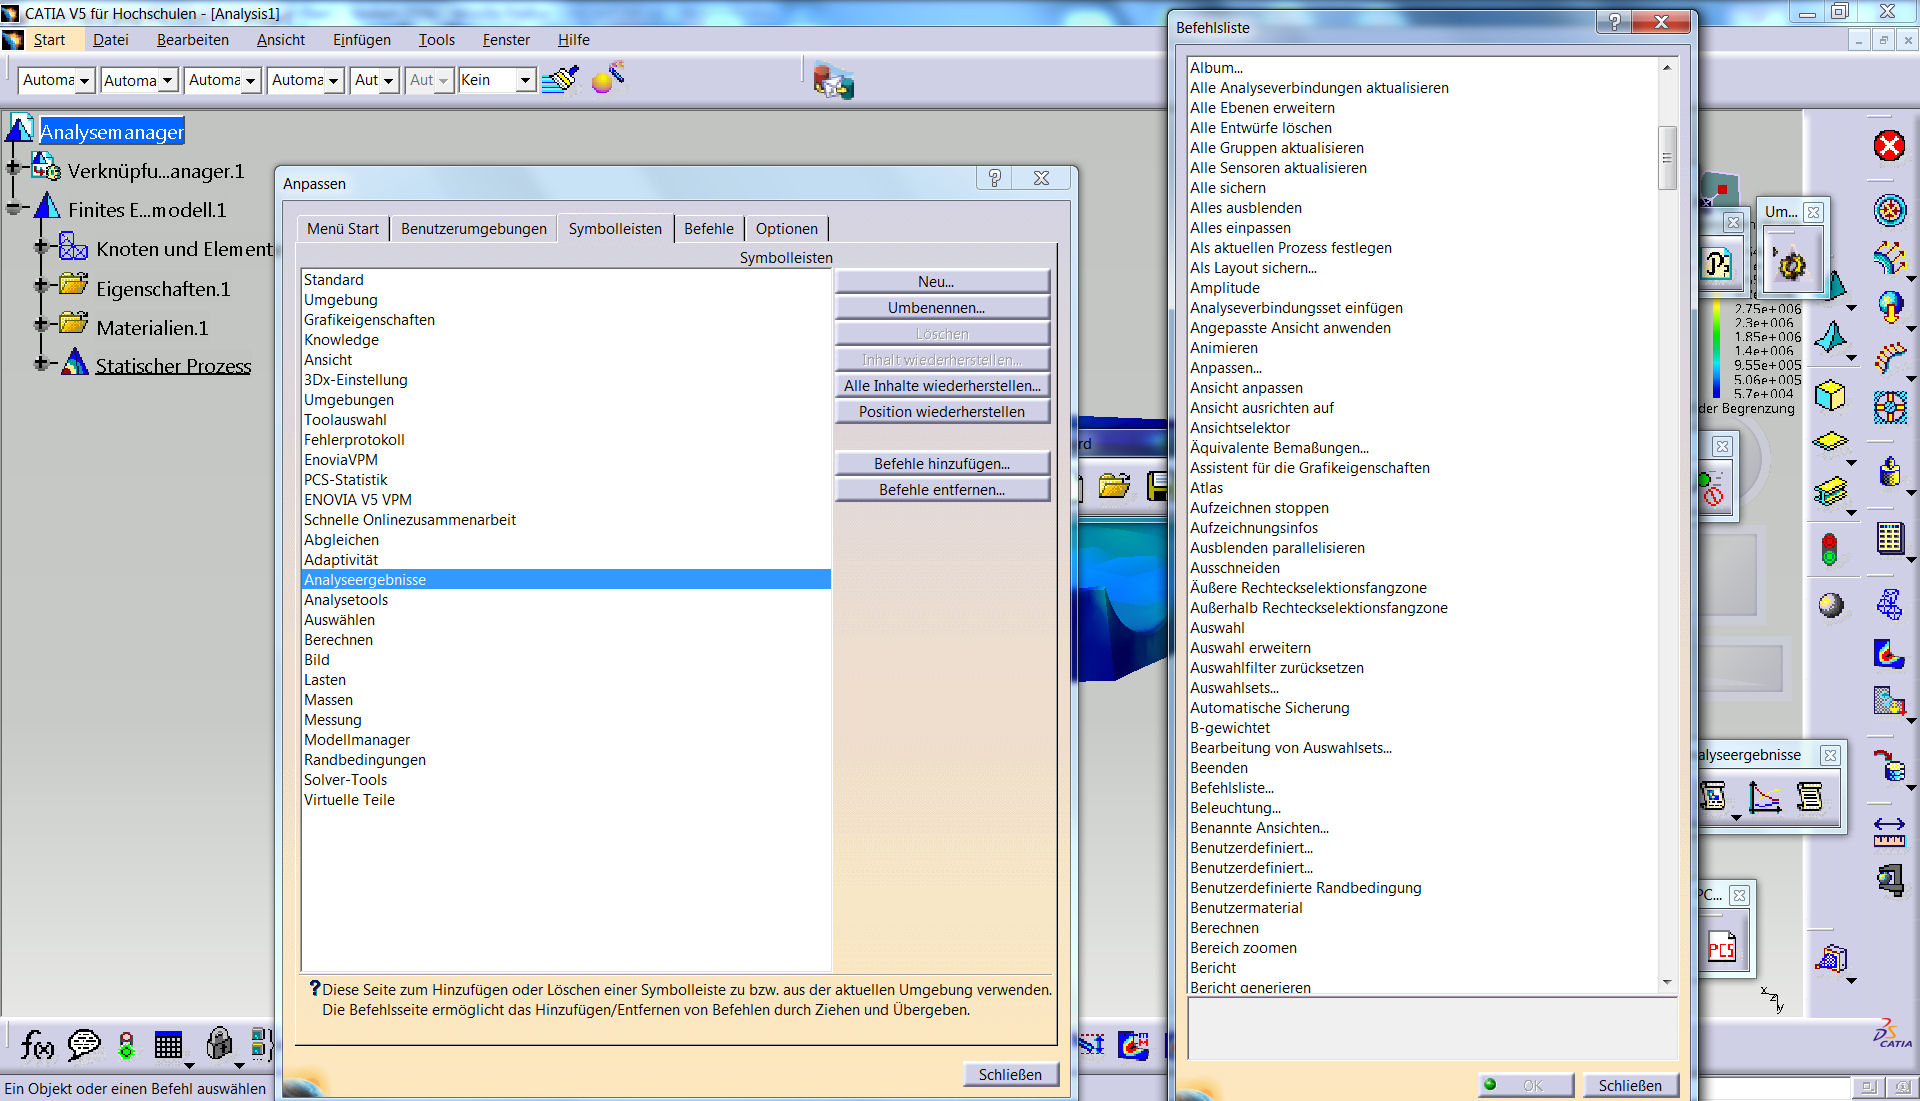This screenshot has height=1101, width=1920.
Task: Click the yellow I-beam icon
Action: (x=1830, y=491)
